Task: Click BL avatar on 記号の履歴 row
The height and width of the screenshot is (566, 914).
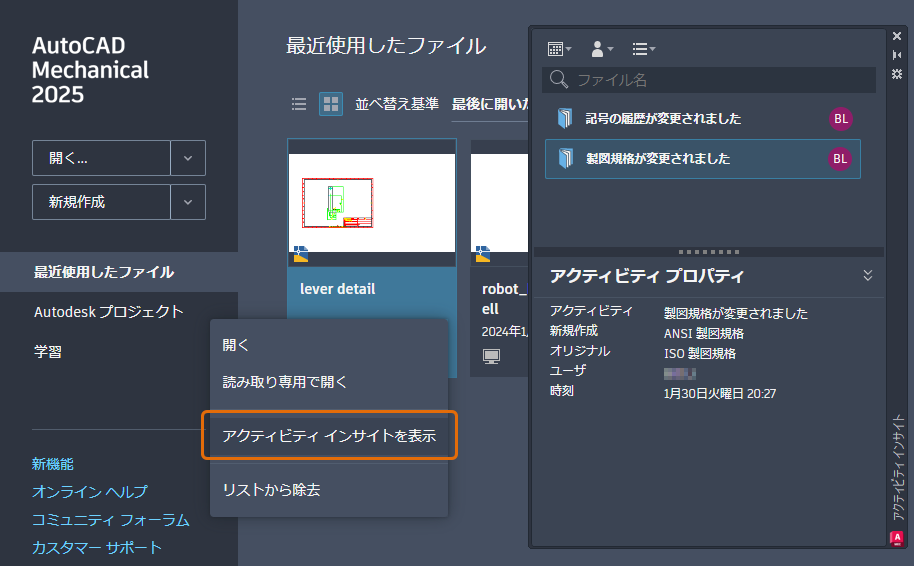Action: [x=841, y=119]
